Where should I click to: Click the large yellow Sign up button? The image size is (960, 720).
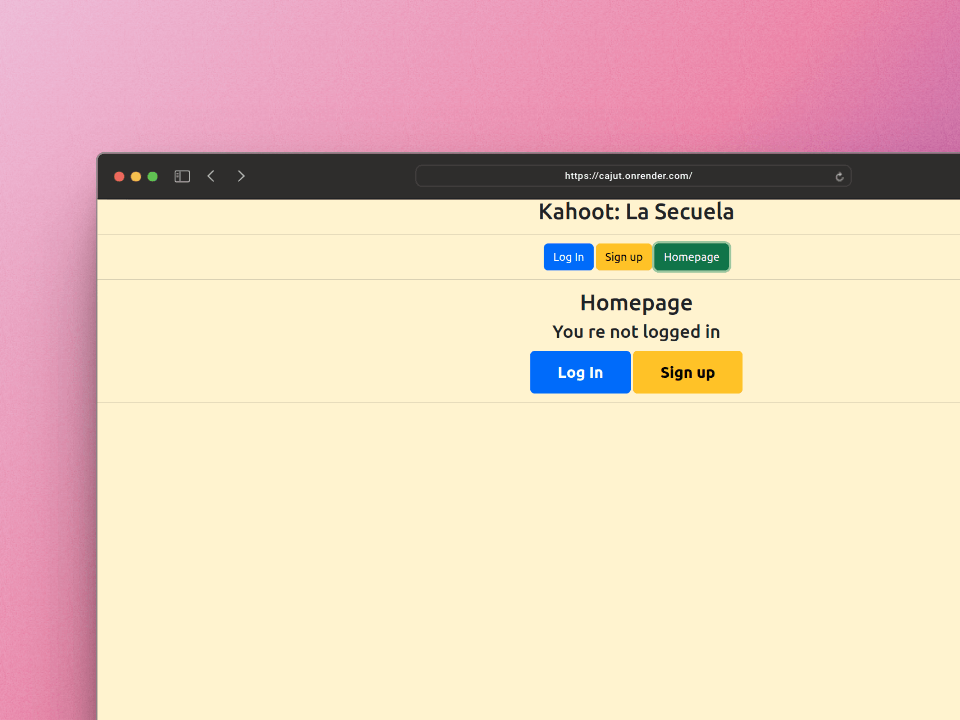pyautogui.click(x=687, y=372)
